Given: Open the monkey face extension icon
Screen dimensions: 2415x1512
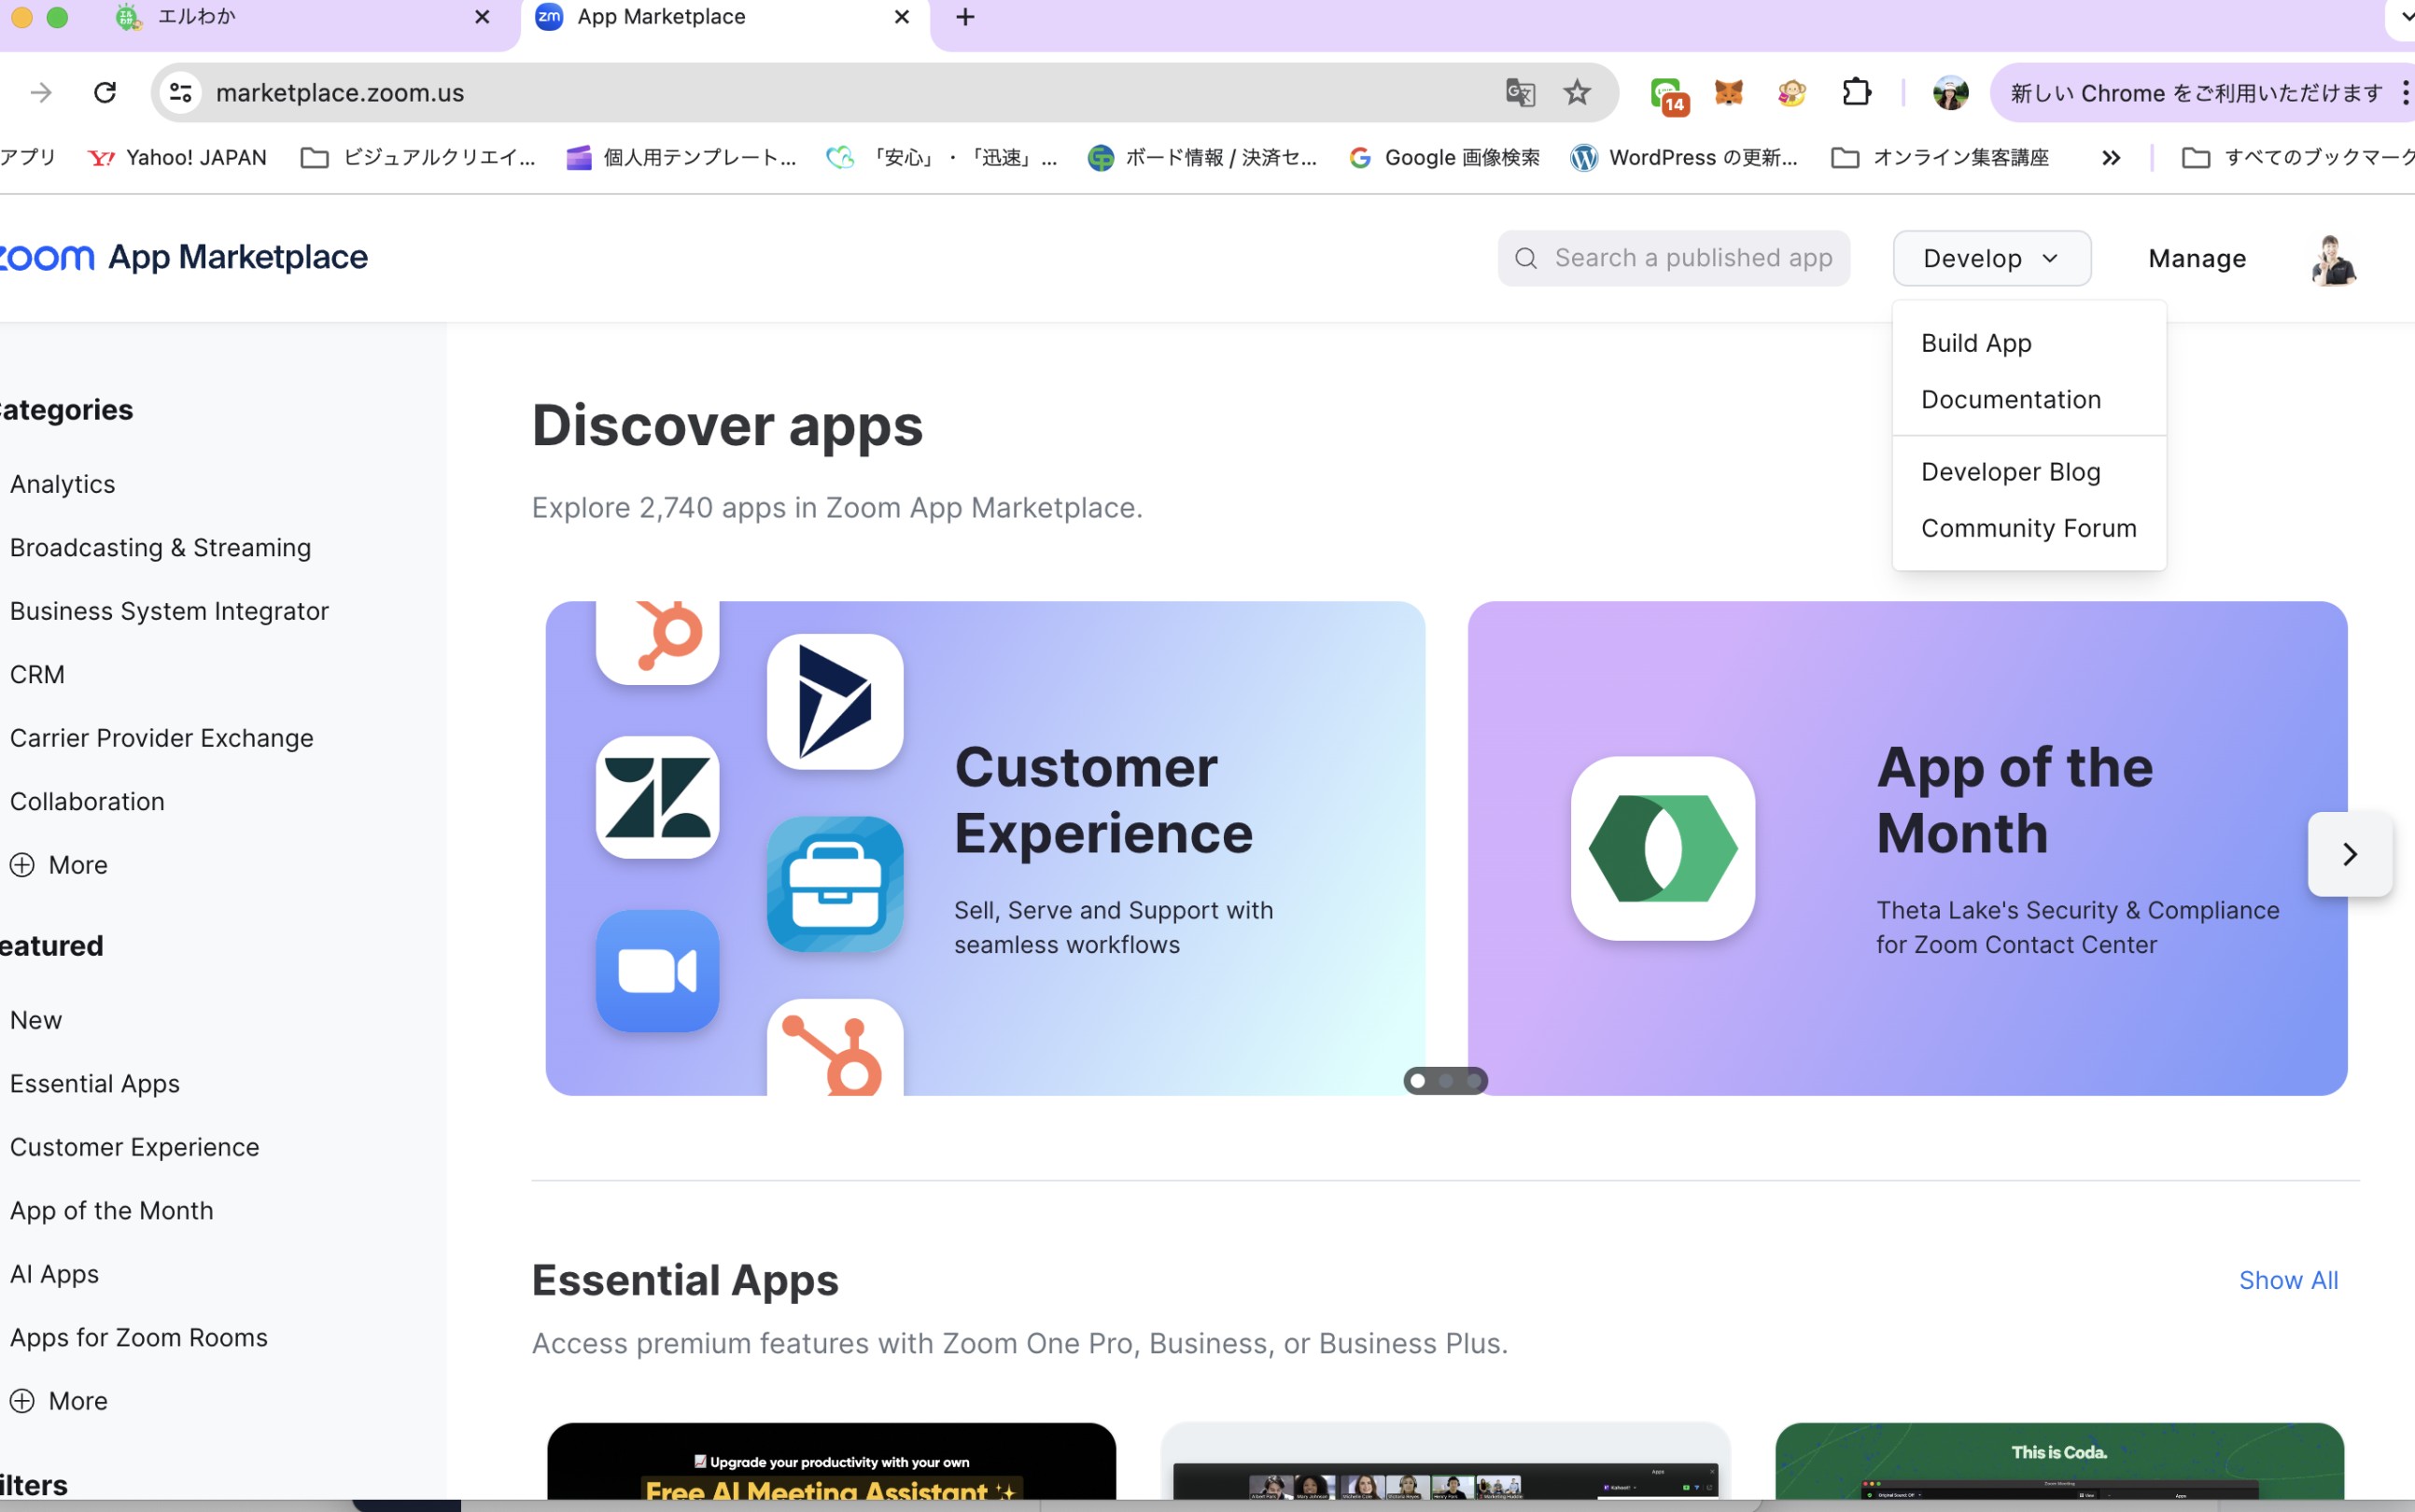Looking at the screenshot, I should point(1791,93).
